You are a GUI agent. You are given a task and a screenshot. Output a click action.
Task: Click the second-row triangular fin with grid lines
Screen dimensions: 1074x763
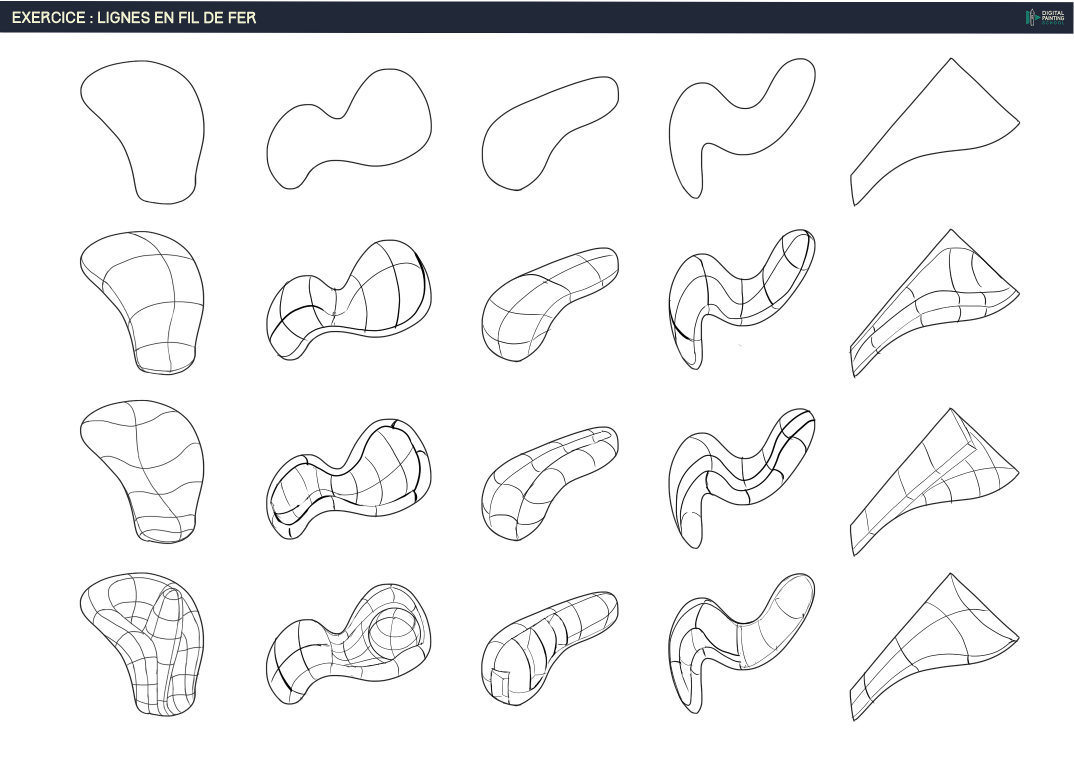coord(935,302)
